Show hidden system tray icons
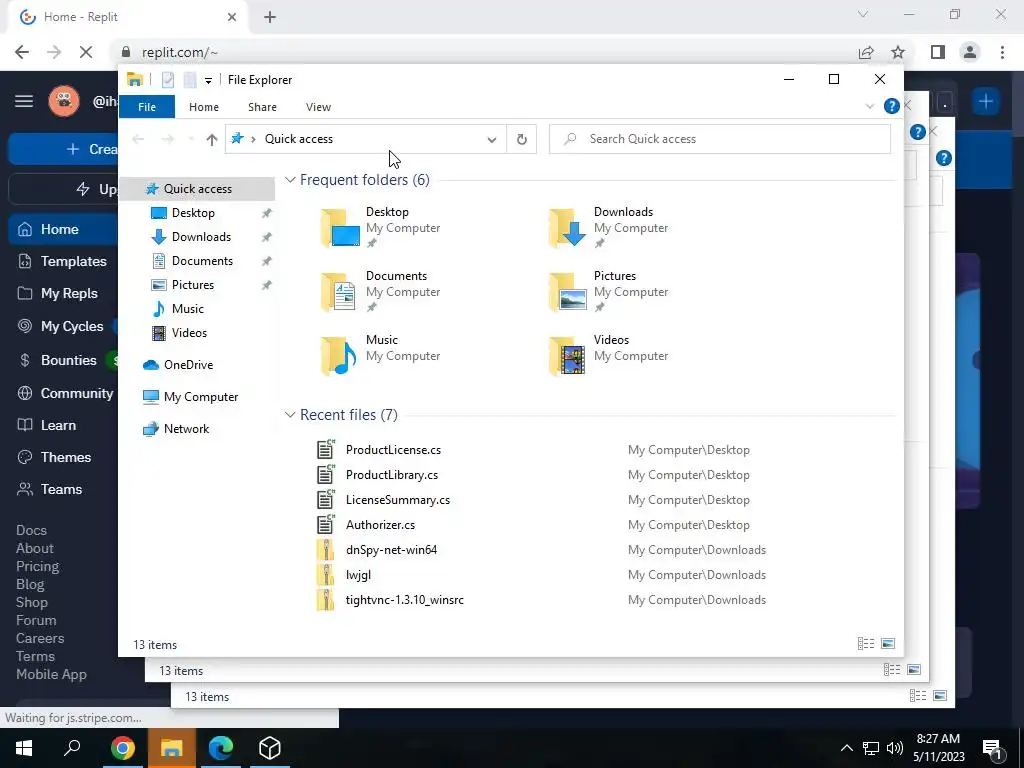Viewport: 1024px width, 768px height. (x=846, y=748)
